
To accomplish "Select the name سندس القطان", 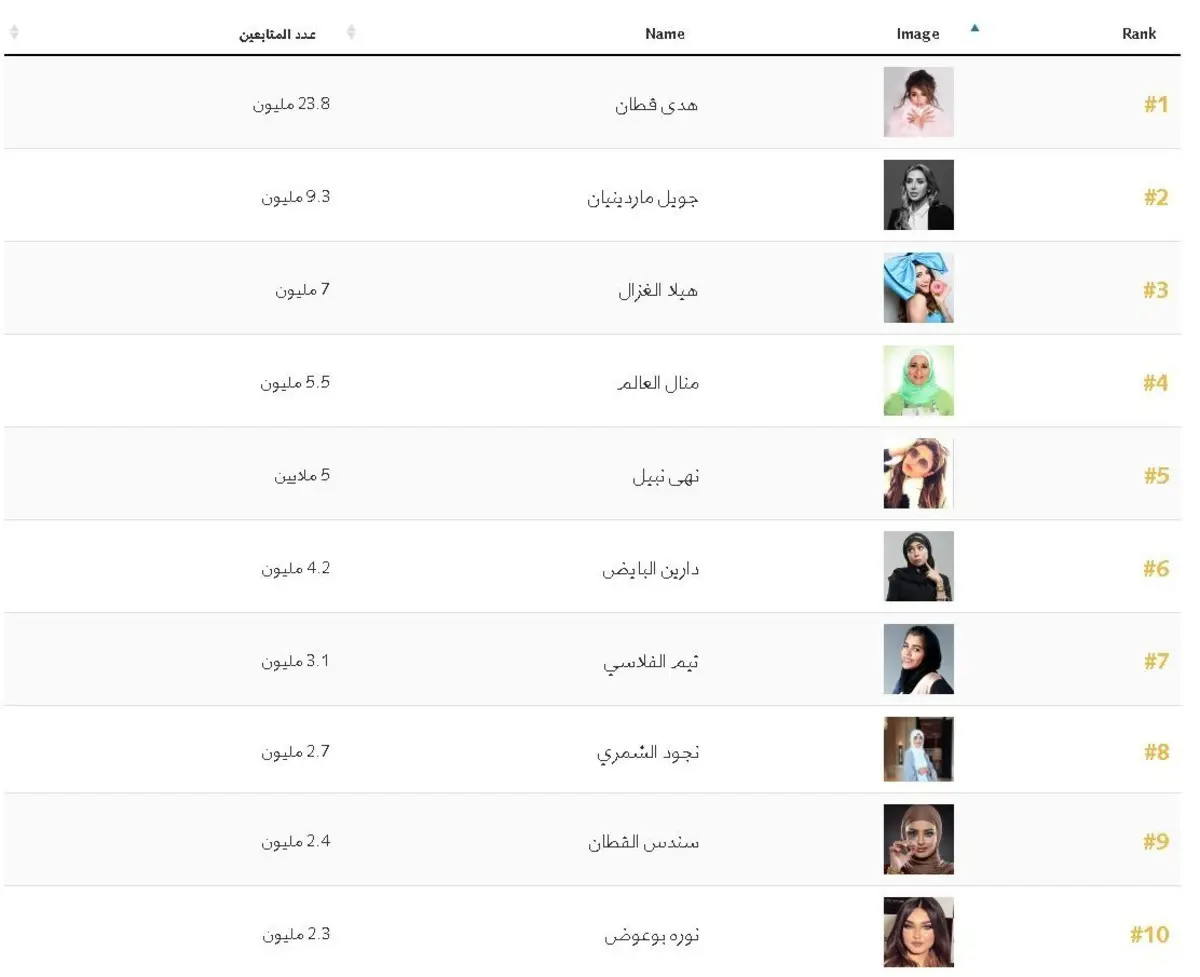I will 644,842.
